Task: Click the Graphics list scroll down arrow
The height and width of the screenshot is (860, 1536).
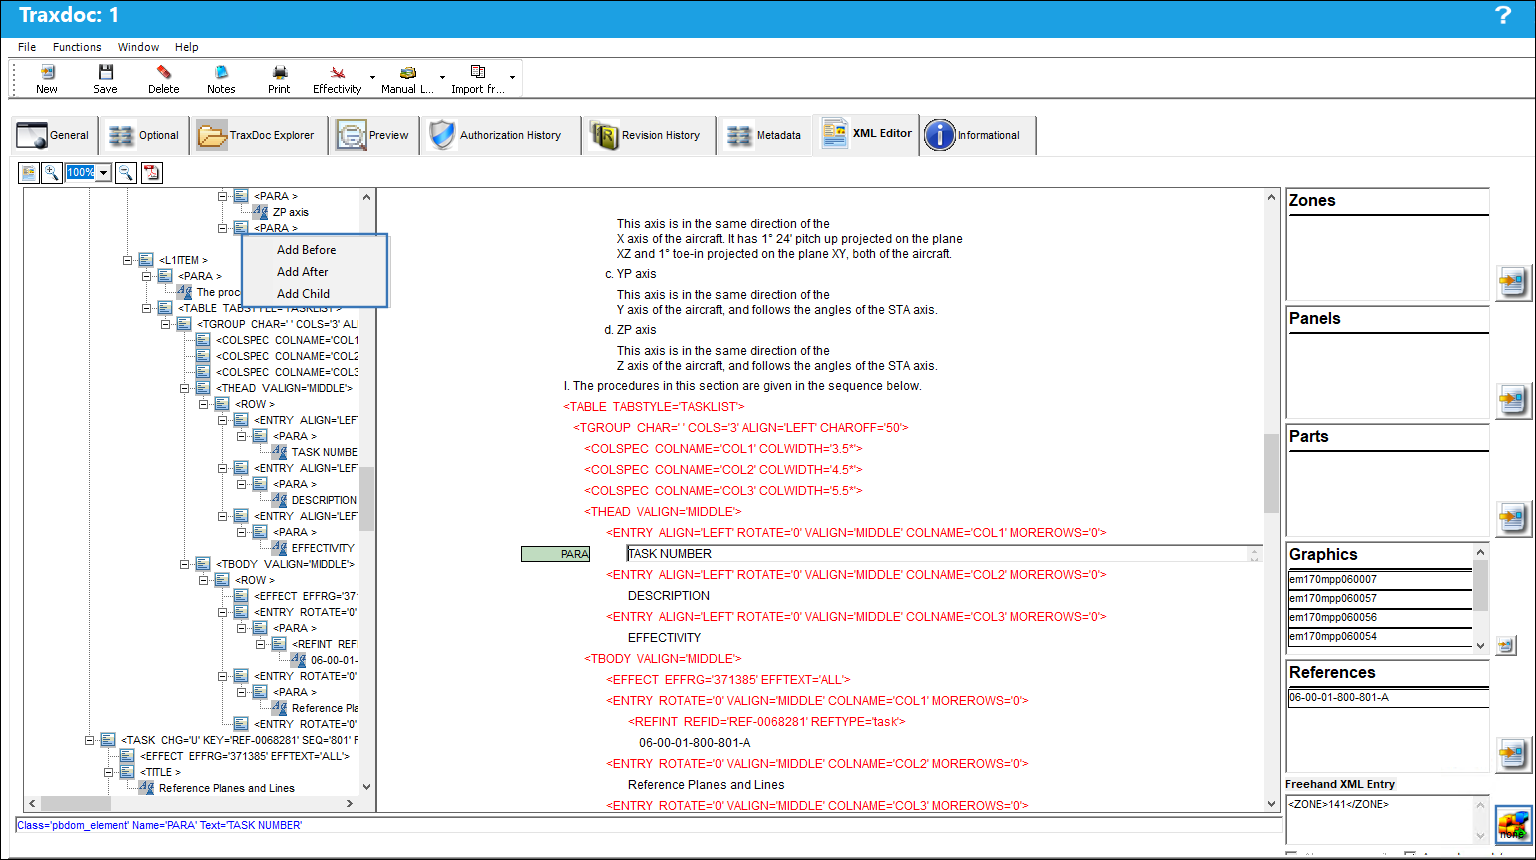Action: [x=1481, y=646]
